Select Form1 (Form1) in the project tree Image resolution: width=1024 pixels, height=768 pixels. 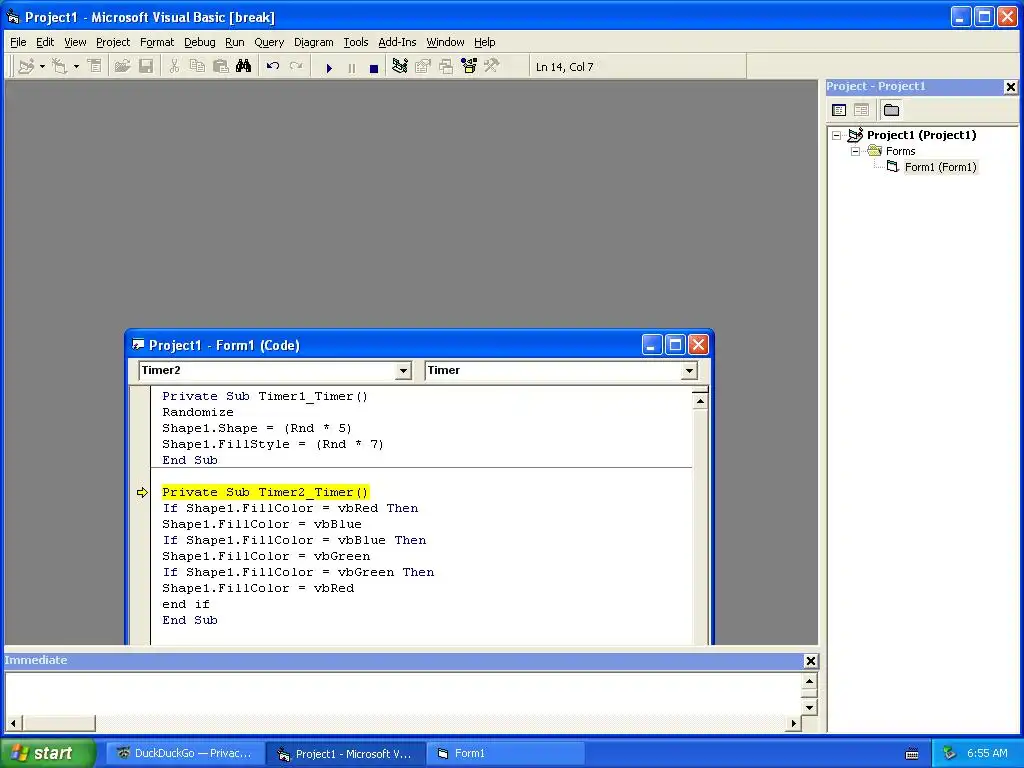[x=940, y=167]
